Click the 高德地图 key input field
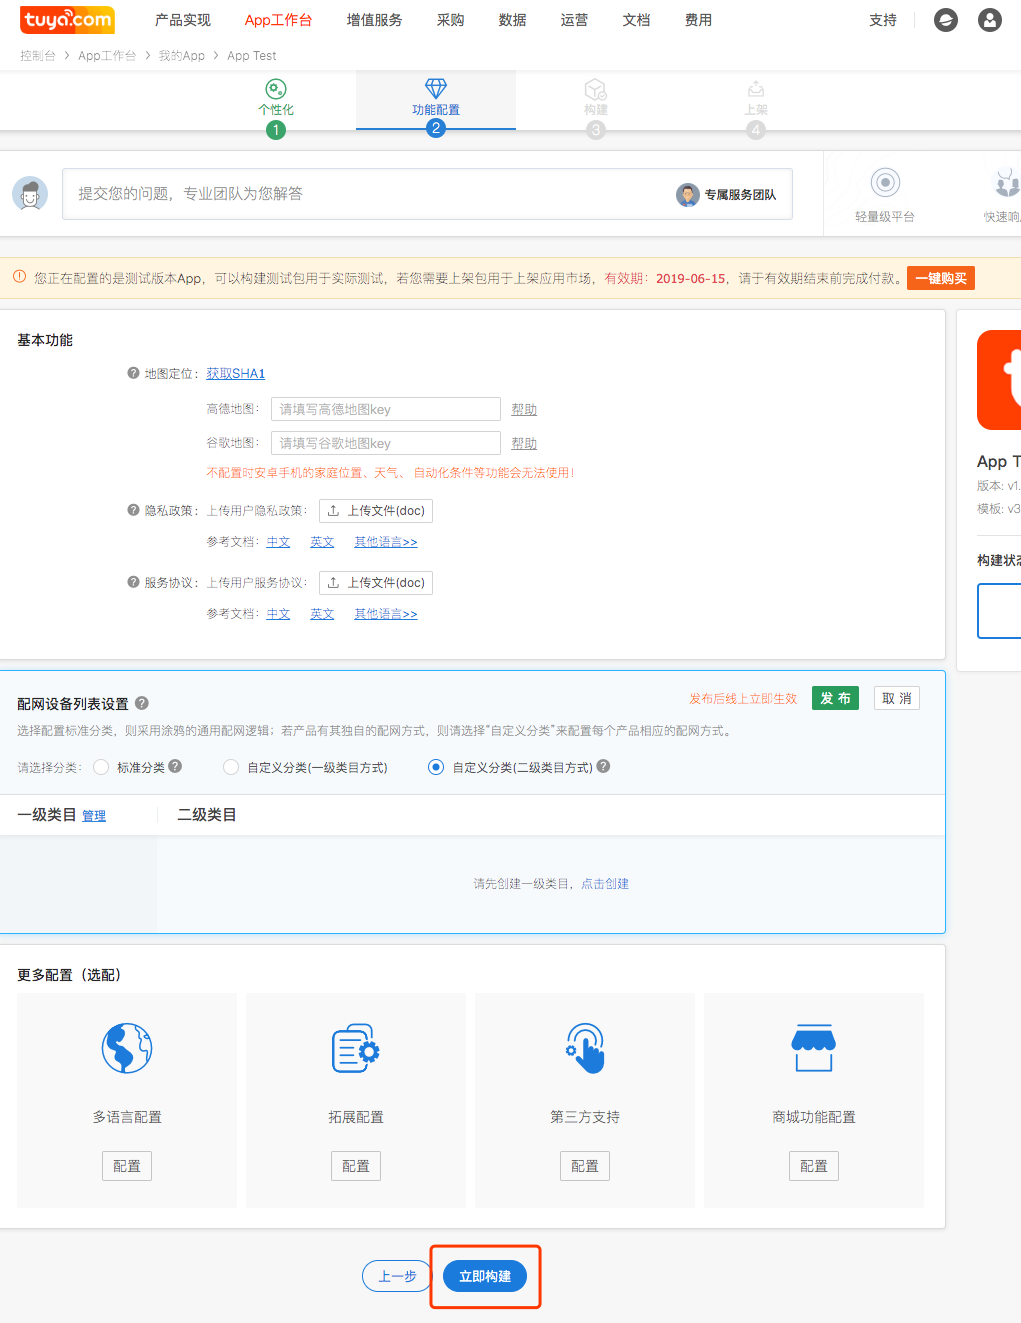This screenshot has height=1323, width=1021. pyautogui.click(x=385, y=409)
